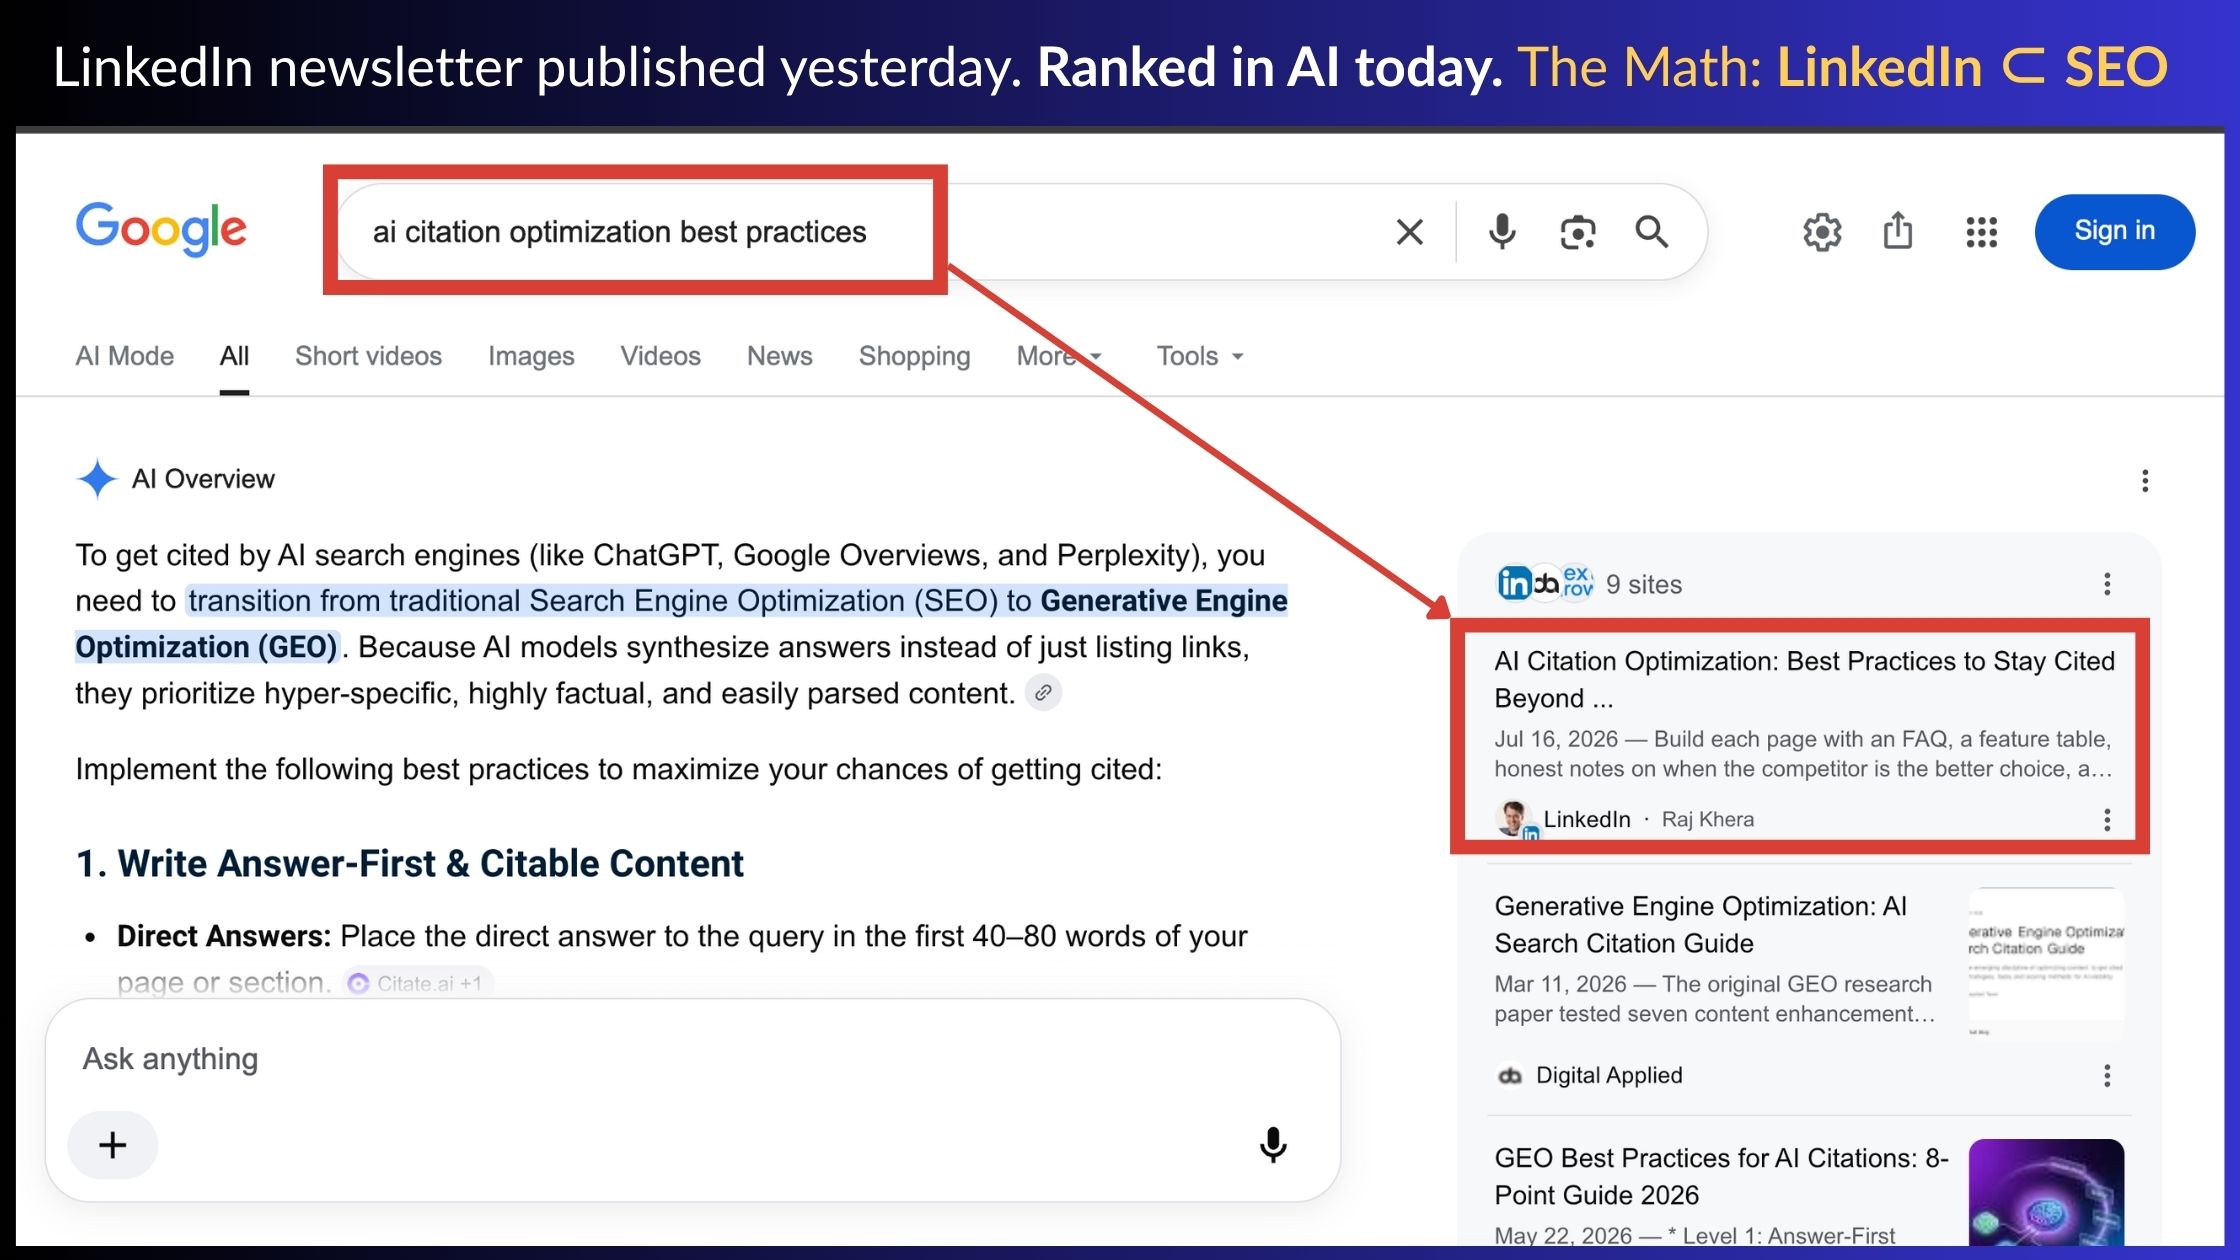
Task: Open AI Overview three-dot menu
Action: pos(2144,481)
